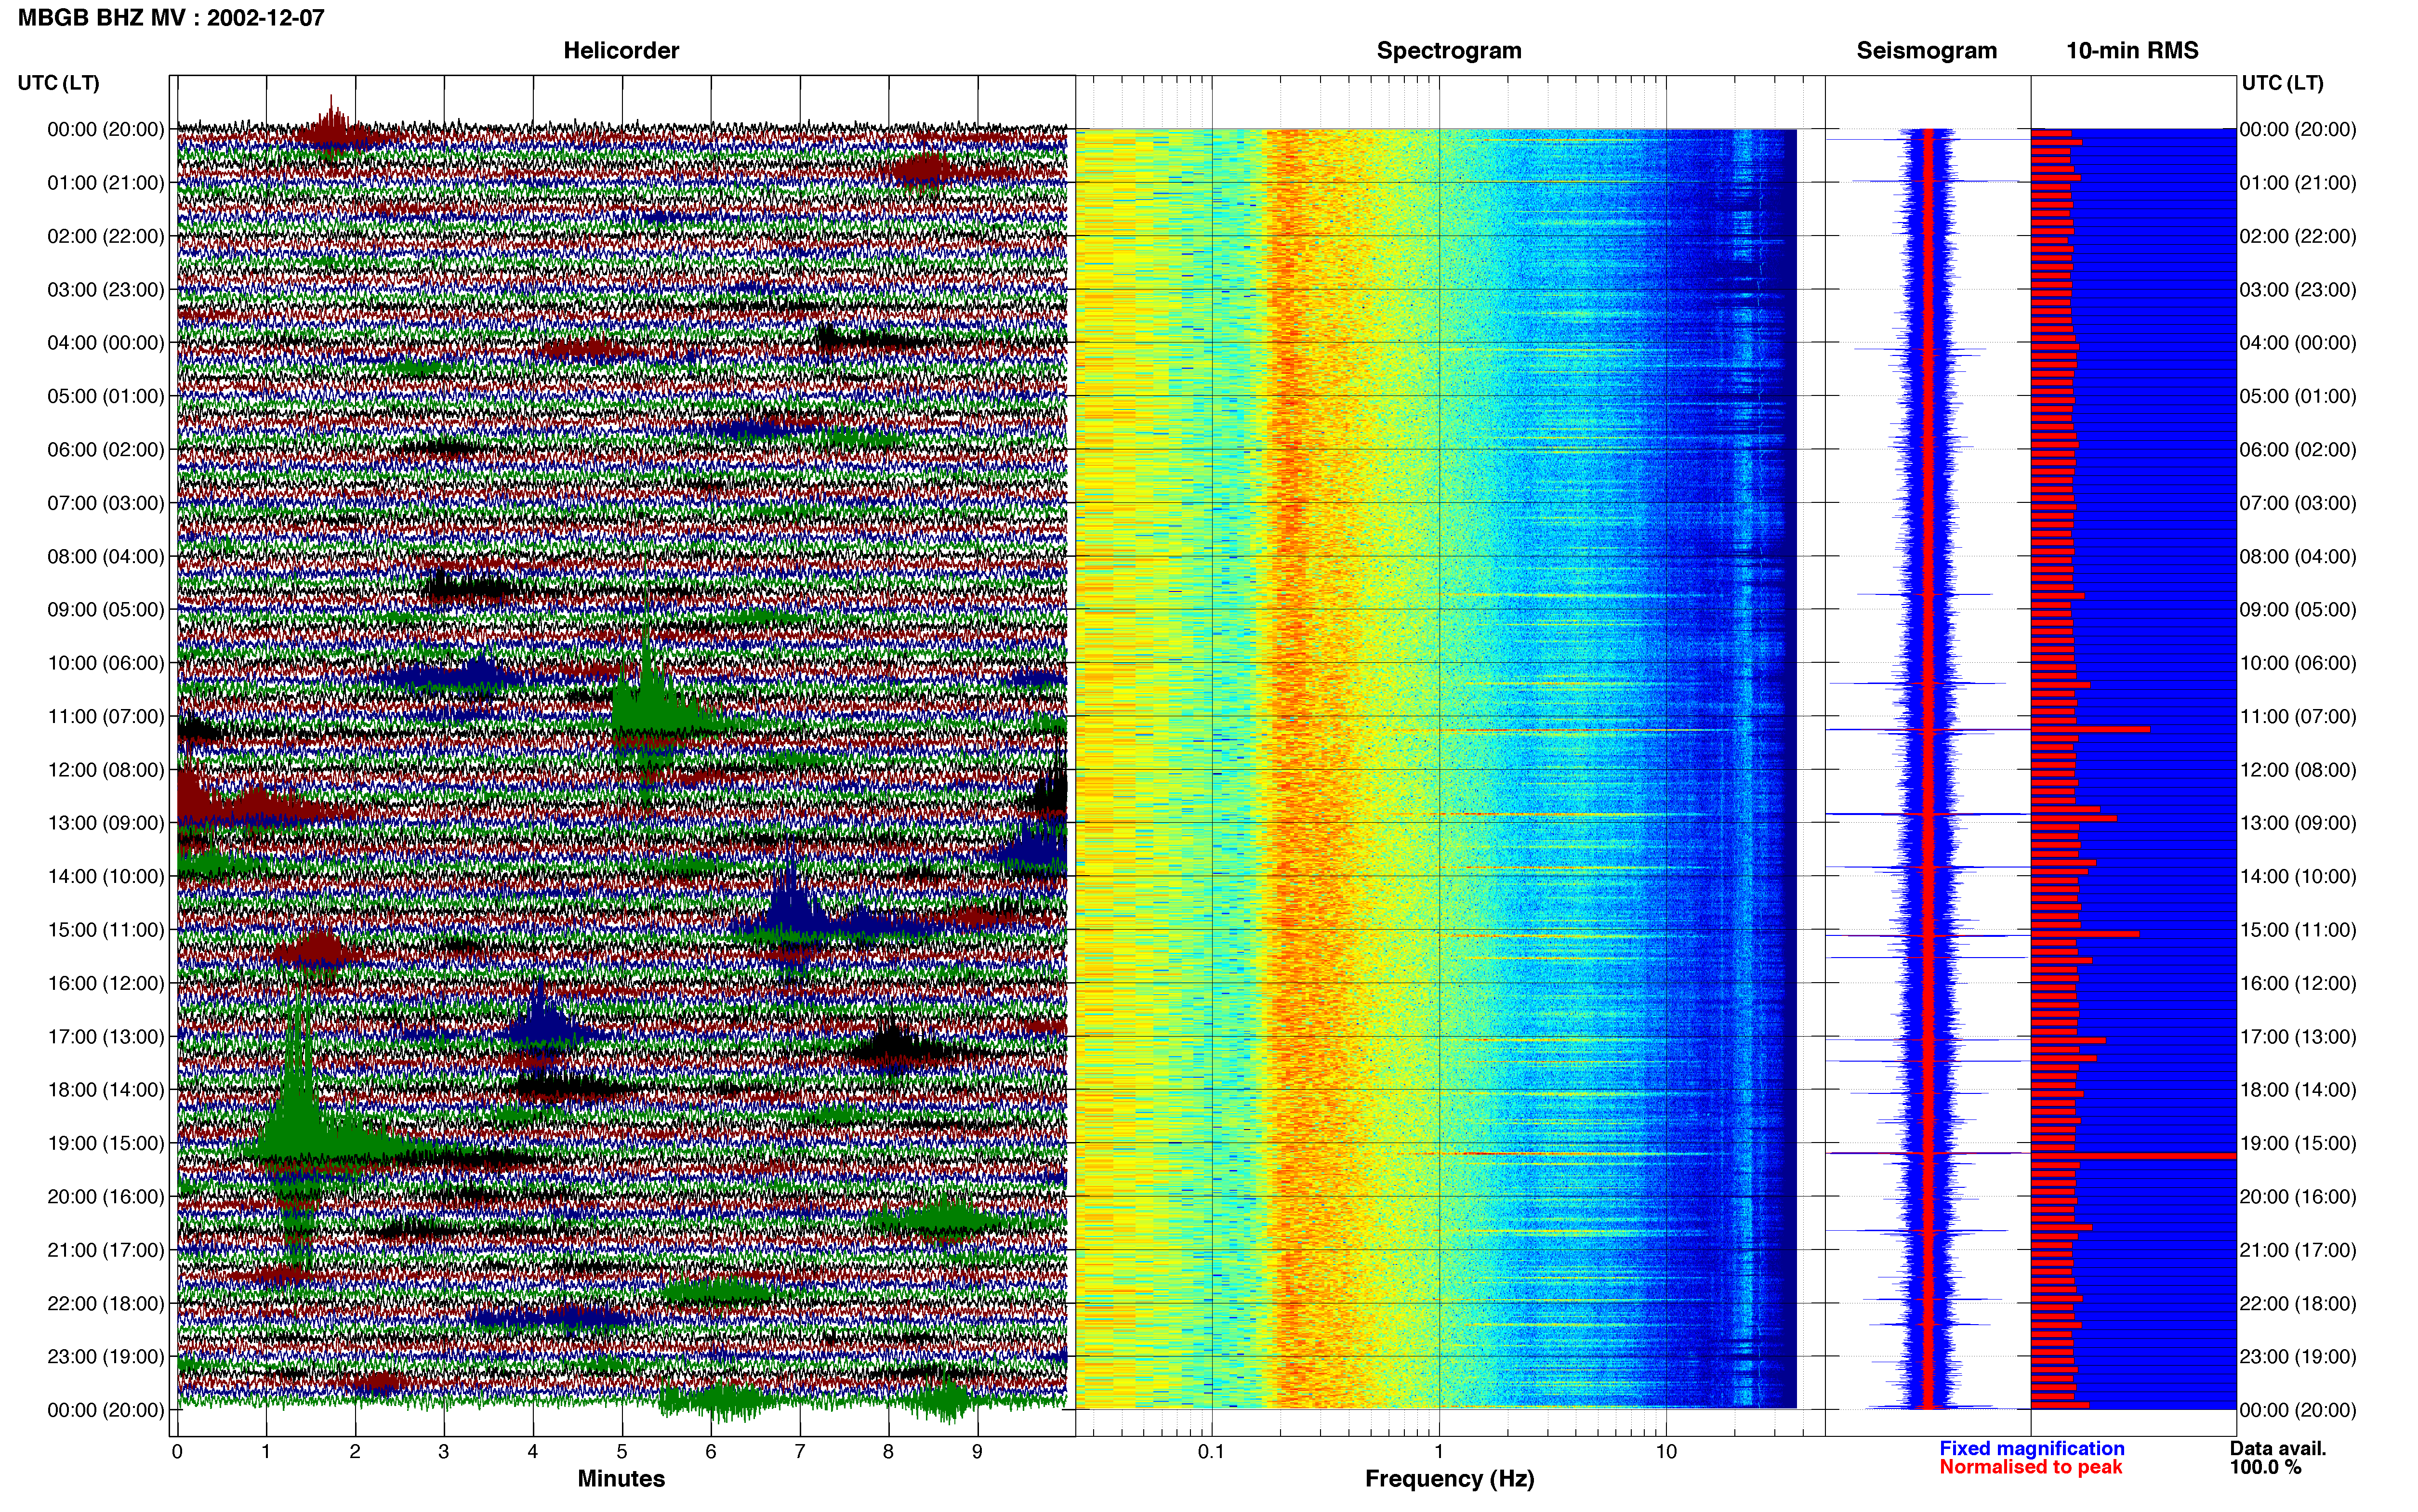The width and height of the screenshot is (2418, 1512).
Task: Select left axis label 03:00 (23:00)
Action: click(x=106, y=290)
